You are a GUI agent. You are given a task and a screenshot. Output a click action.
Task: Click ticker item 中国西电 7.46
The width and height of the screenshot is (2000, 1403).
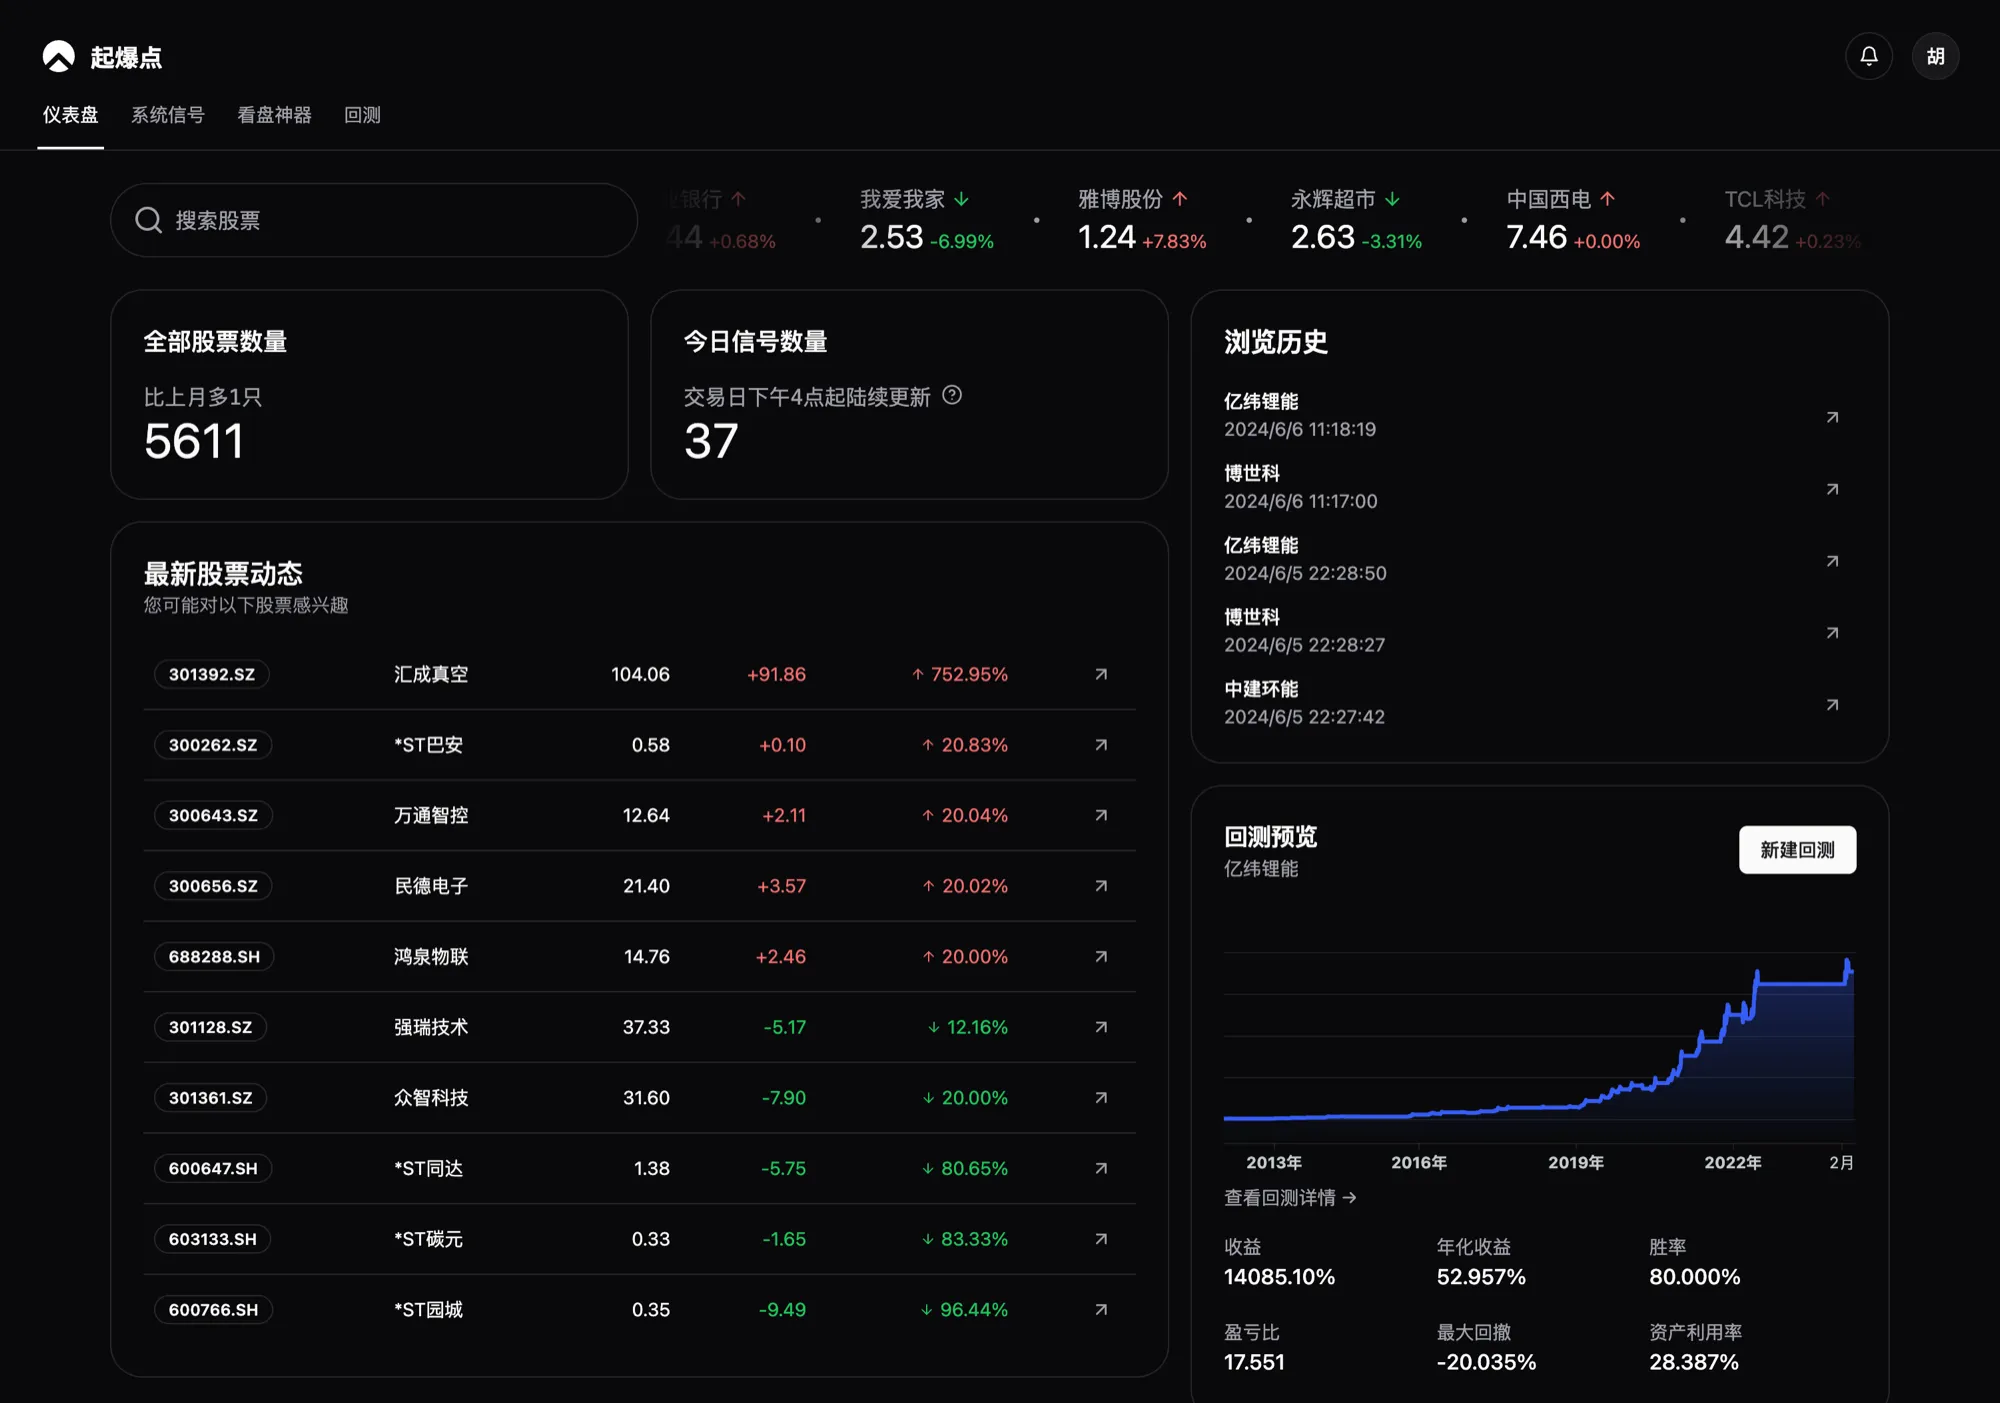coord(1573,220)
